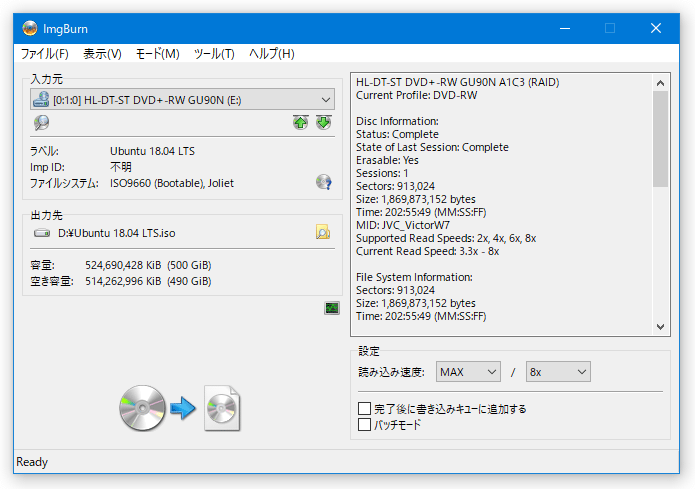Open the ツール(T) menu
695x489 pixels.
pos(214,54)
